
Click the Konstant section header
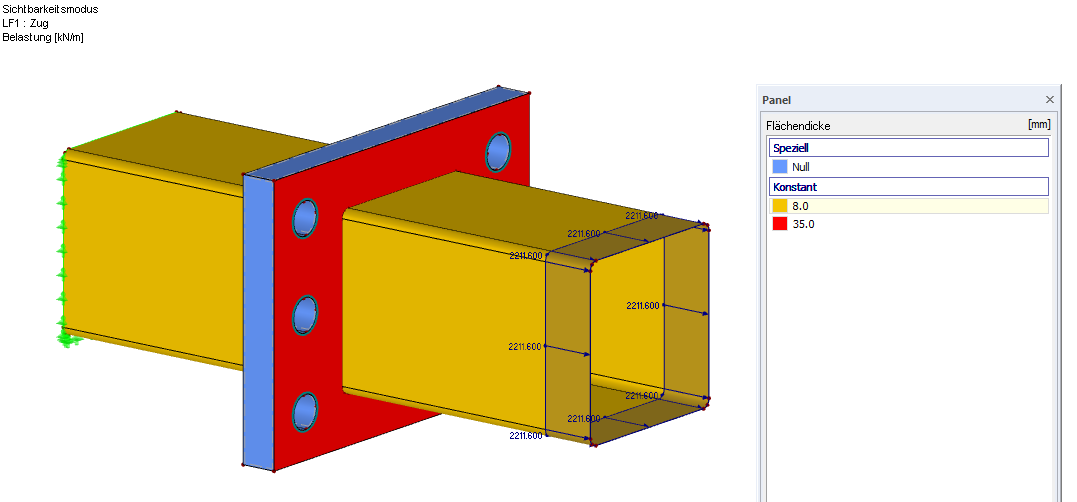pos(908,186)
